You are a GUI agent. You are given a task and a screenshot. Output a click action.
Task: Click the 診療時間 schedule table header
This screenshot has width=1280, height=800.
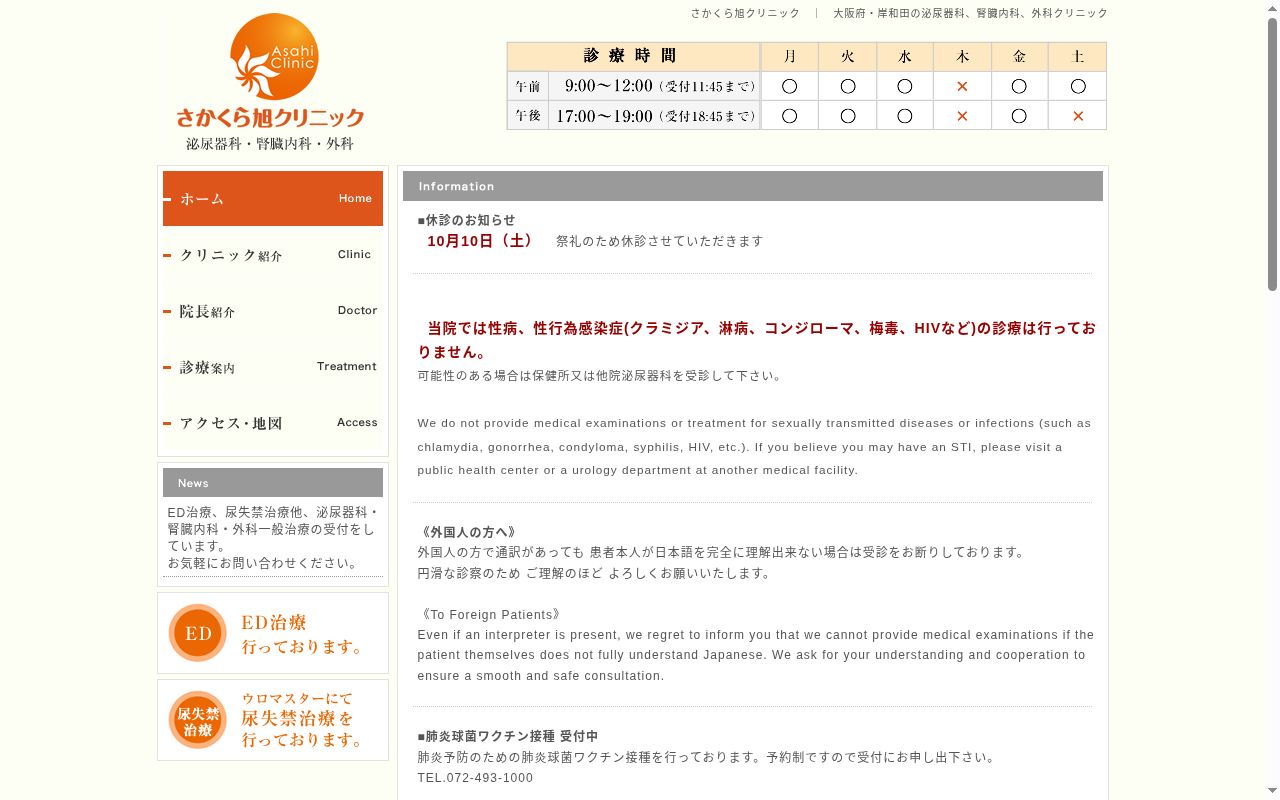click(633, 56)
